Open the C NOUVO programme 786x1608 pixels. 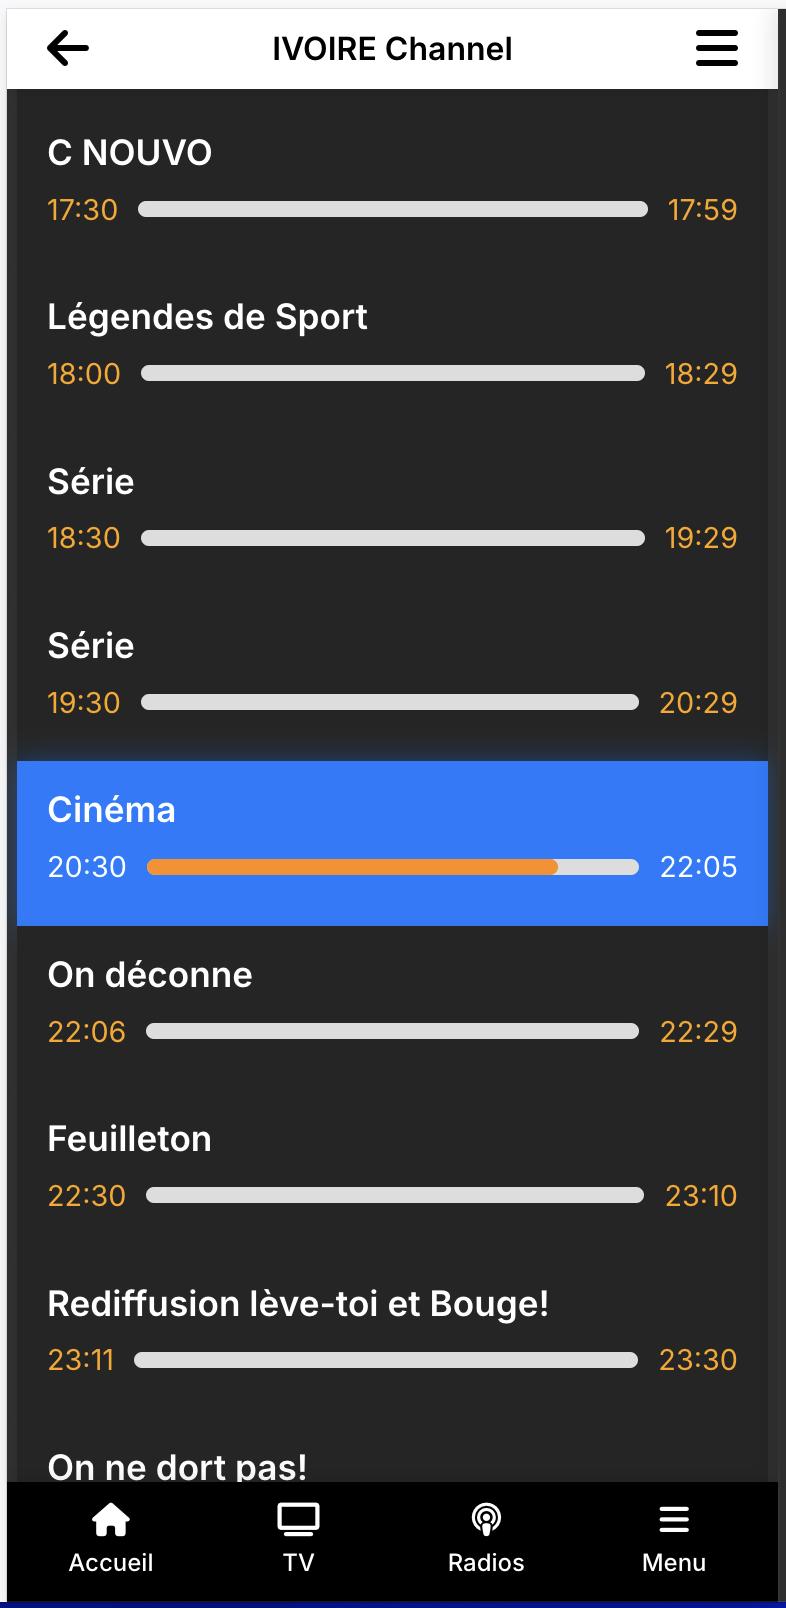click(x=130, y=153)
